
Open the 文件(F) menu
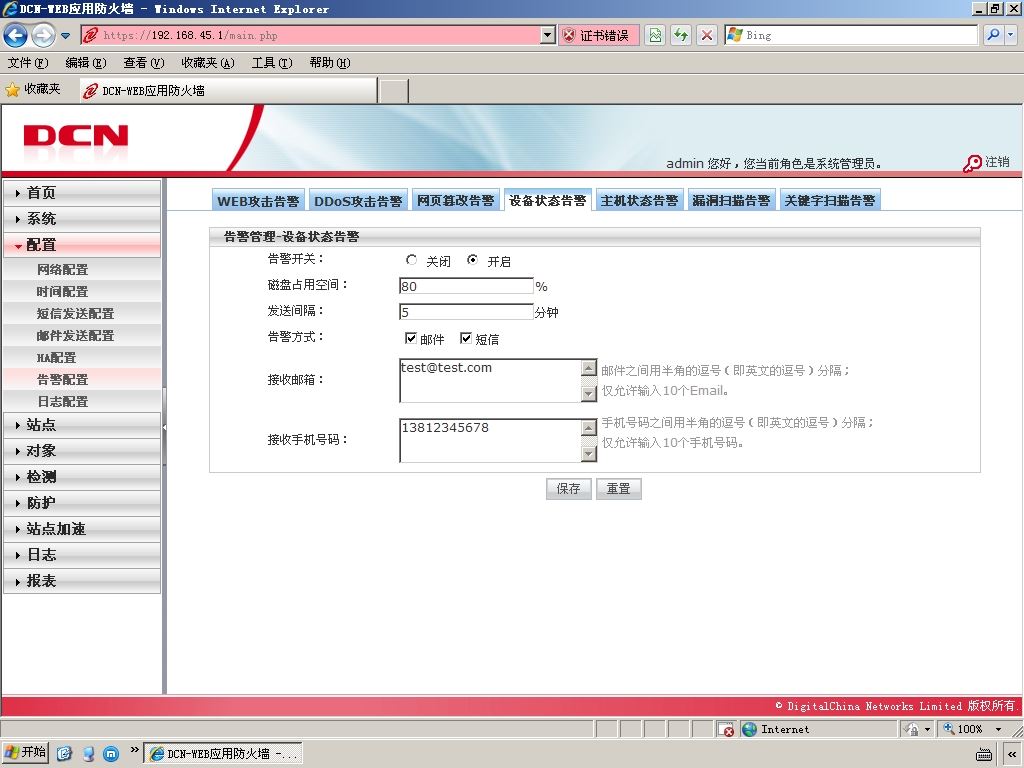click(28, 63)
